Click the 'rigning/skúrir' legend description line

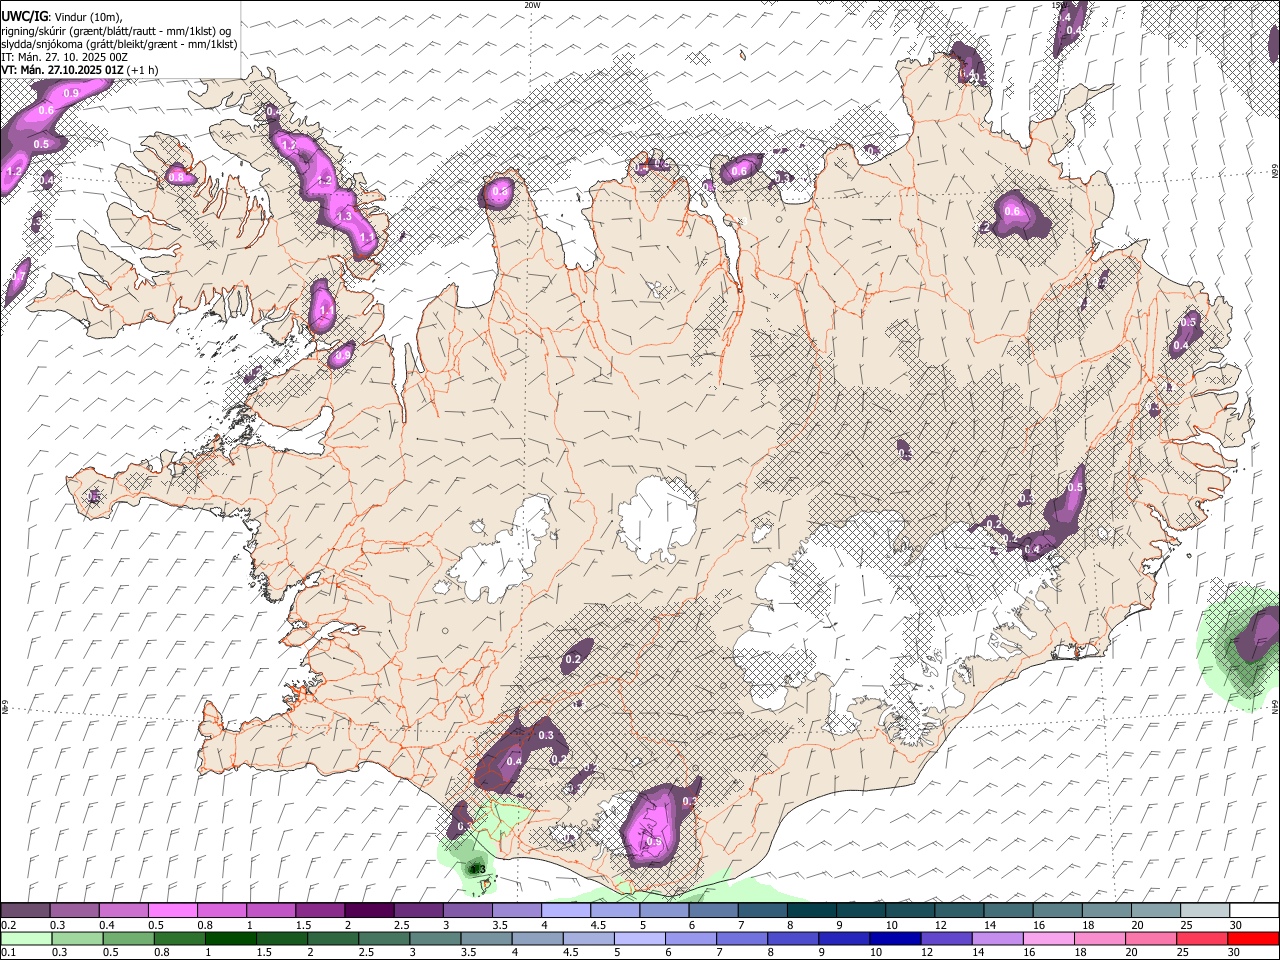tap(116, 30)
